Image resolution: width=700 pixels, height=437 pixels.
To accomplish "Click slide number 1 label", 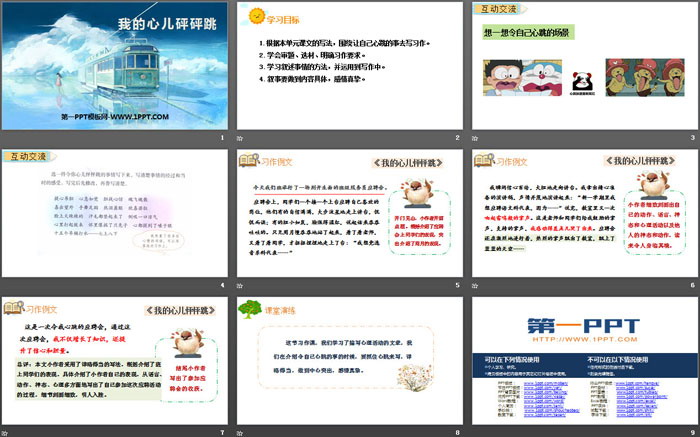I will [x=222, y=138].
